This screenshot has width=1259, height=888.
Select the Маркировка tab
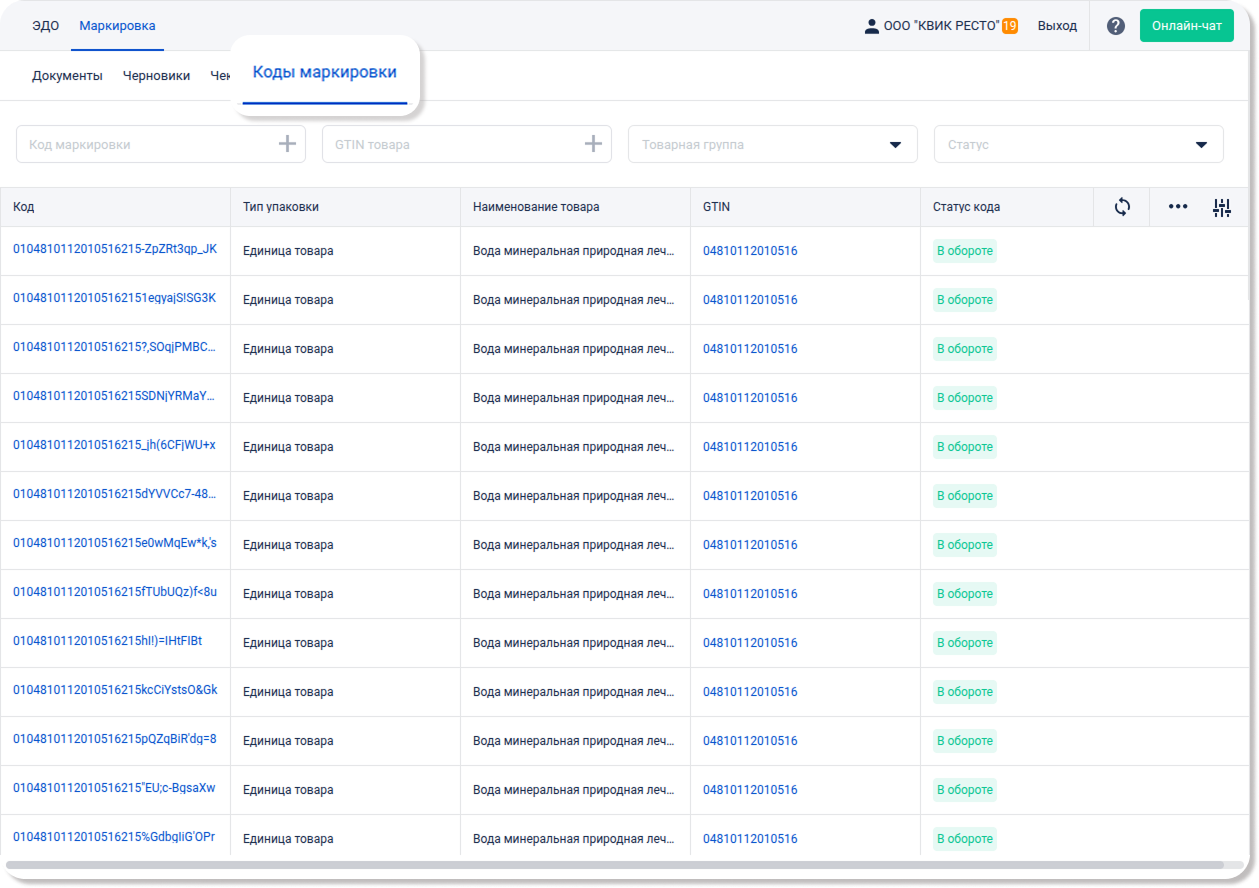[117, 26]
